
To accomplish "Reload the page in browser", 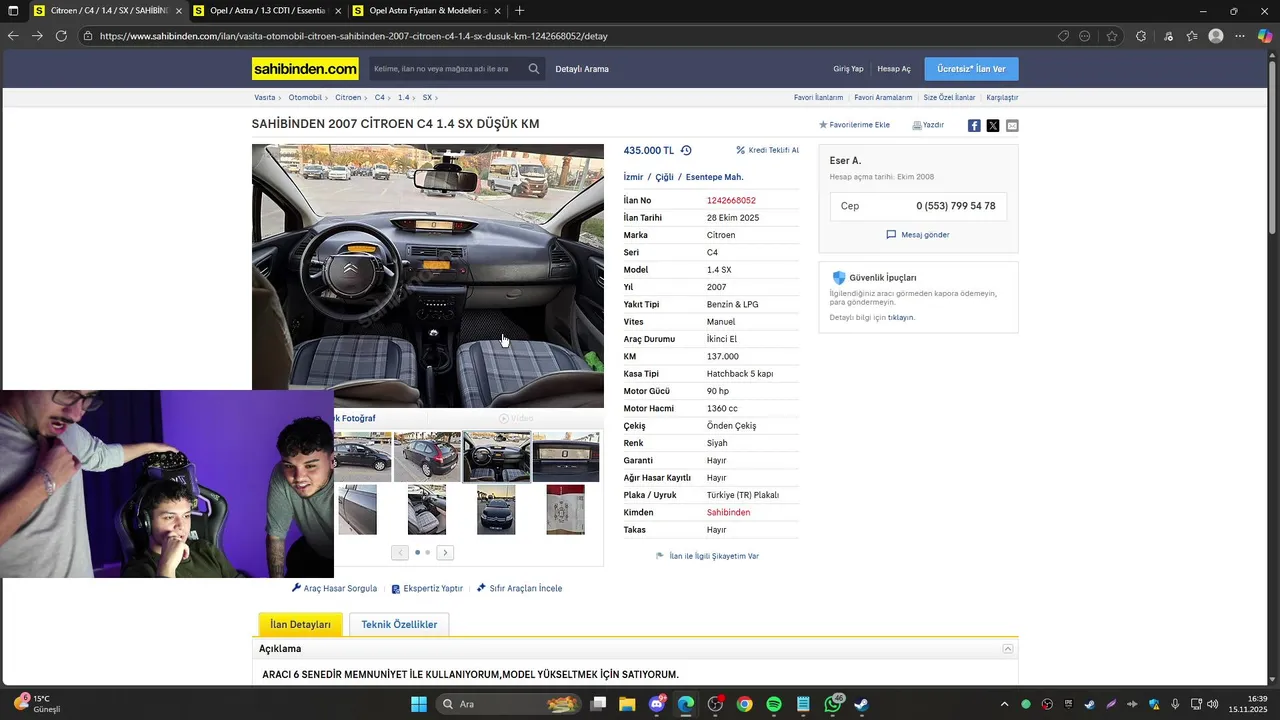I will pyautogui.click(x=61, y=36).
